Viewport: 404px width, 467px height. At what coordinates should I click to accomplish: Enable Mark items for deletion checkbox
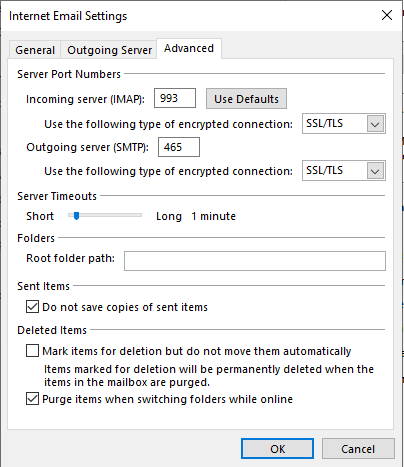point(32,351)
